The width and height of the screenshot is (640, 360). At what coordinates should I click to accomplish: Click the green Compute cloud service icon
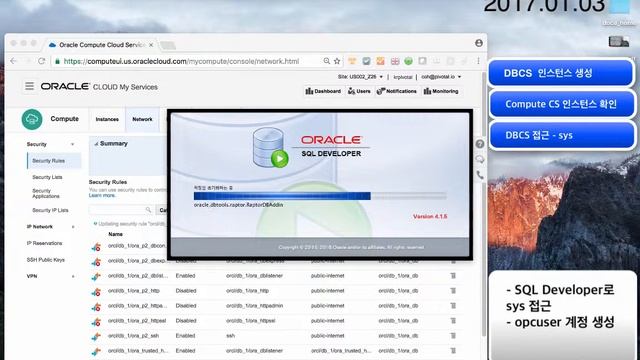[x=32, y=119]
